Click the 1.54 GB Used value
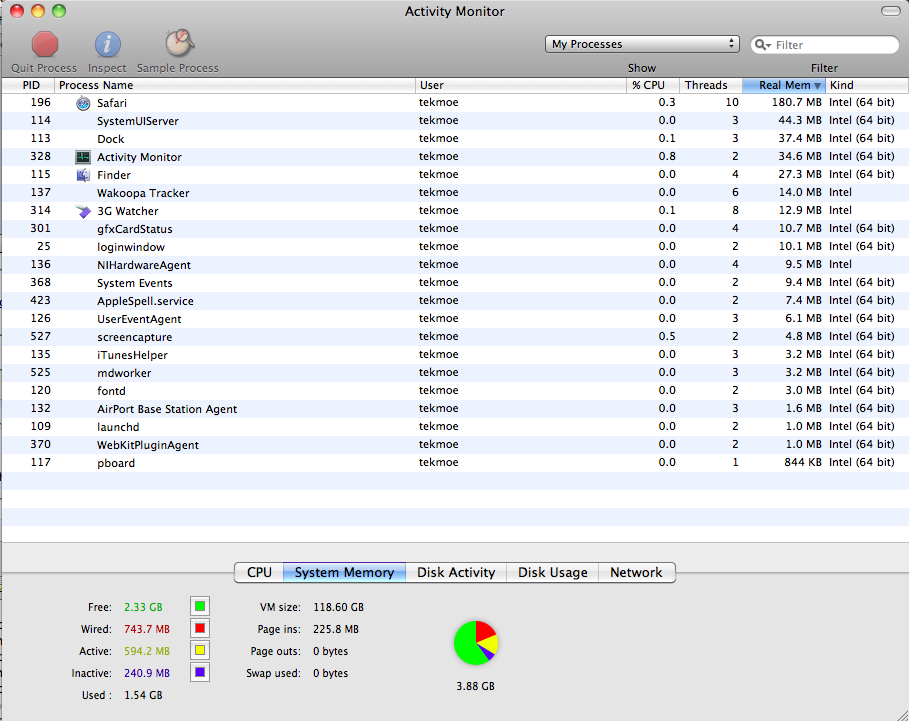The image size is (909, 721). click(143, 695)
